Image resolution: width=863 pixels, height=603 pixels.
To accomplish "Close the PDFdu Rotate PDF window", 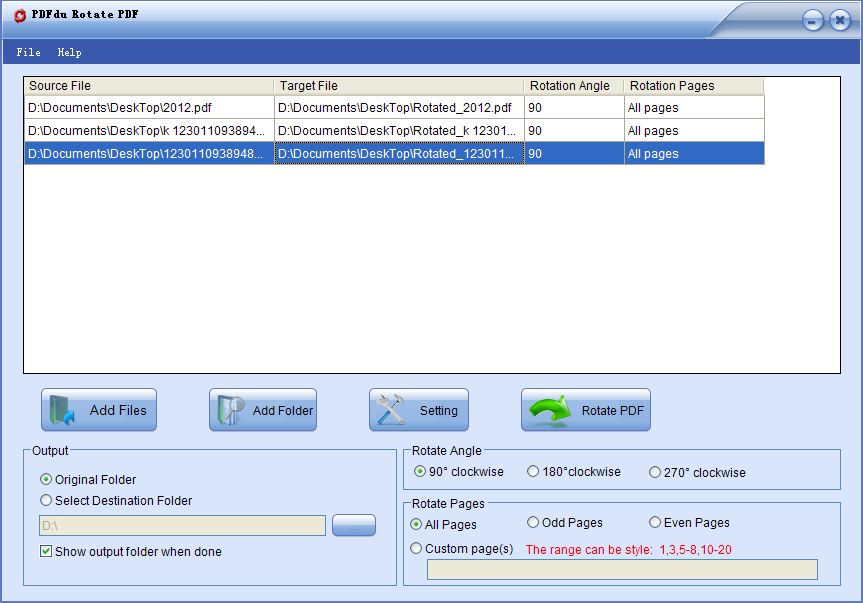I will pyautogui.click(x=840, y=21).
